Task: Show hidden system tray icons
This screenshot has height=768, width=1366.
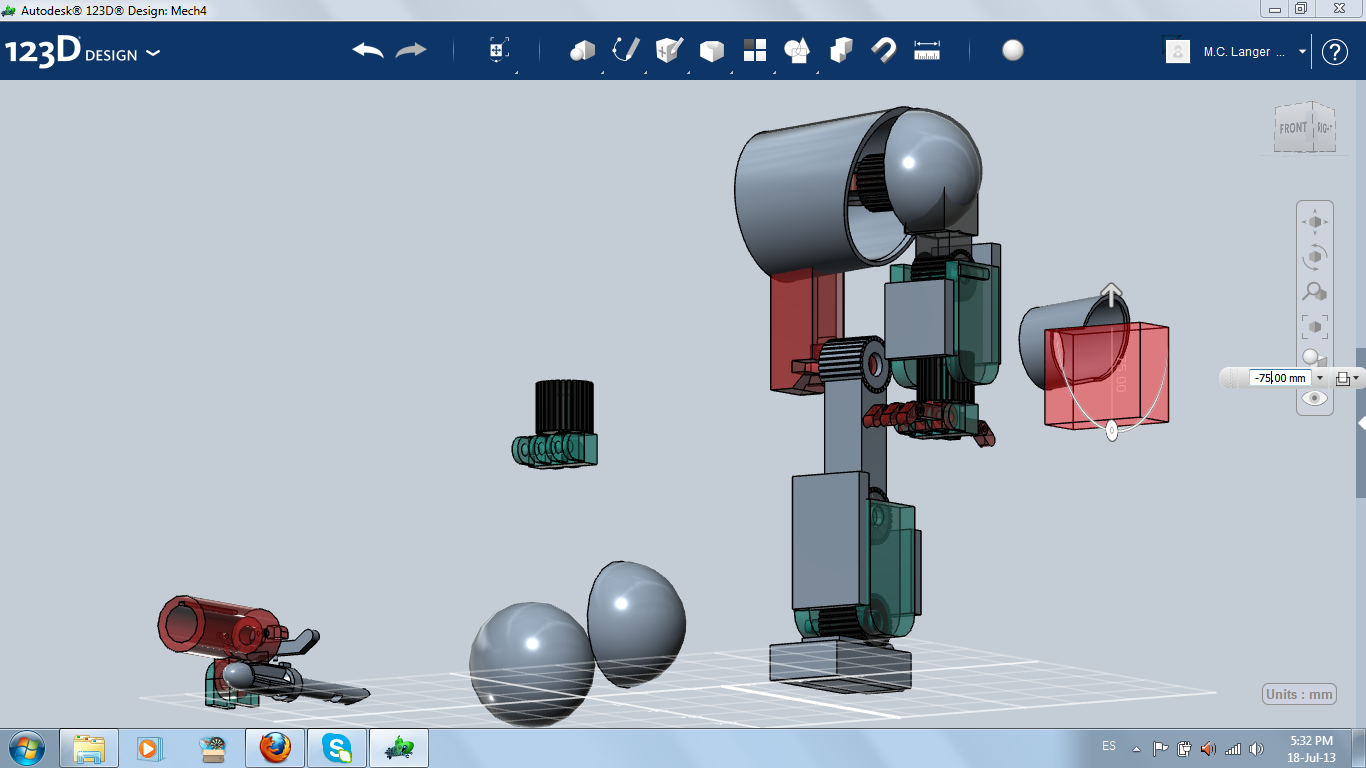Action: 1136,748
